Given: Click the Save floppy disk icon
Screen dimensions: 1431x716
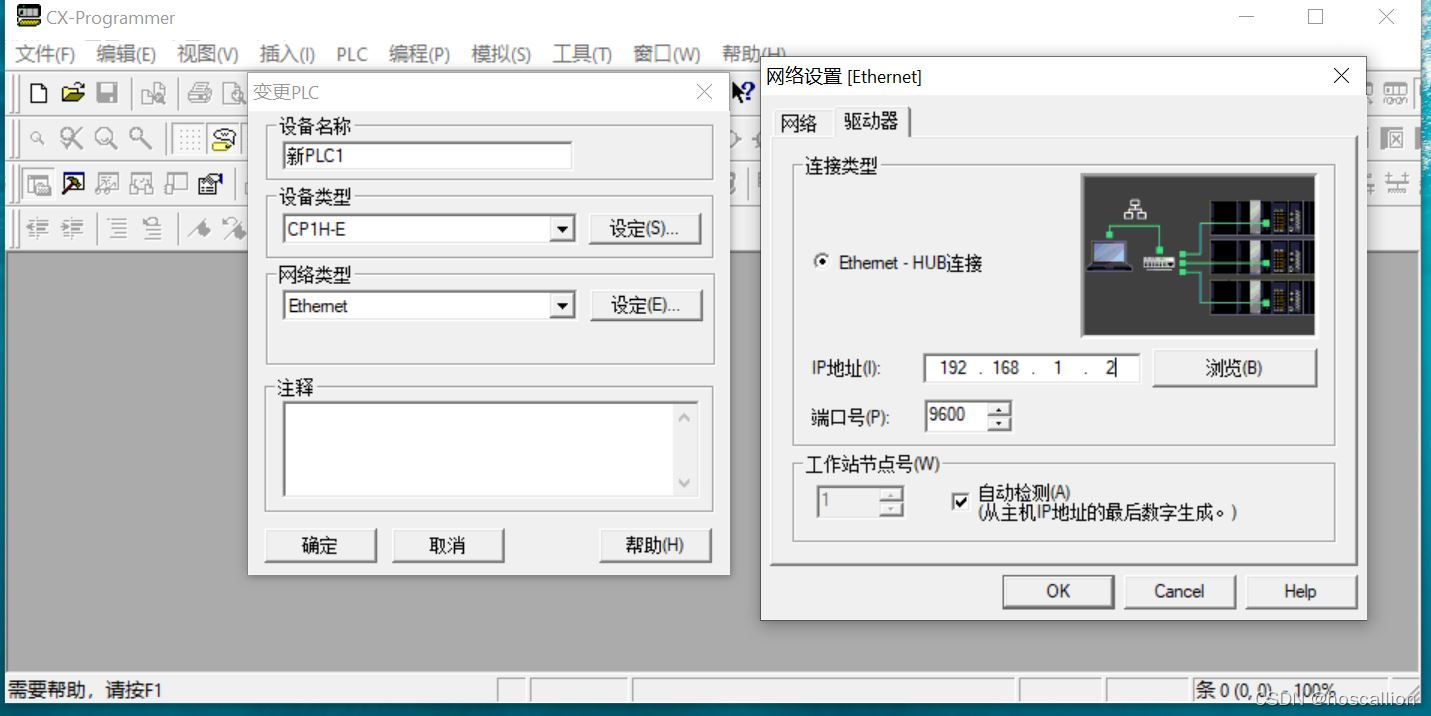Looking at the screenshot, I should [x=107, y=94].
